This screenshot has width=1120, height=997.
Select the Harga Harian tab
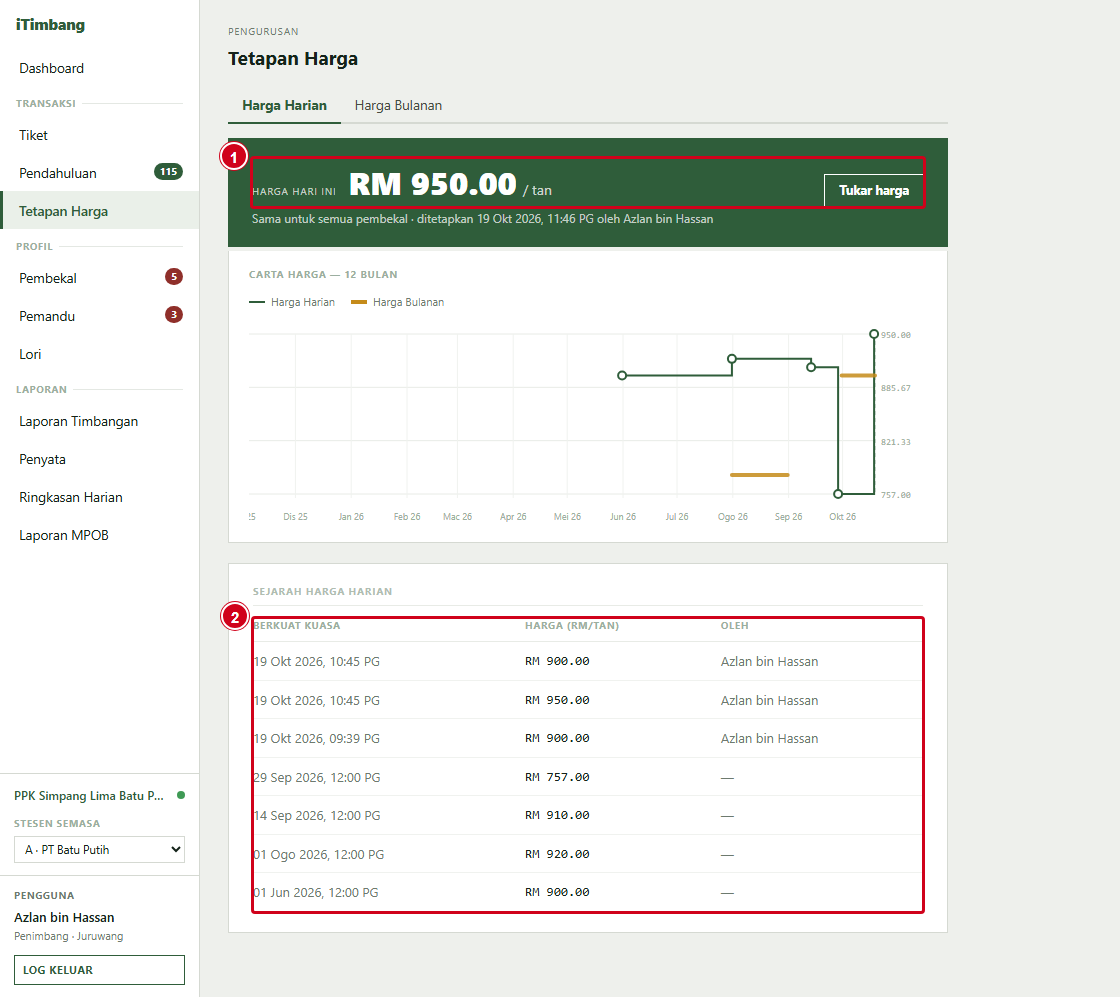pyautogui.click(x=284, y=106)
